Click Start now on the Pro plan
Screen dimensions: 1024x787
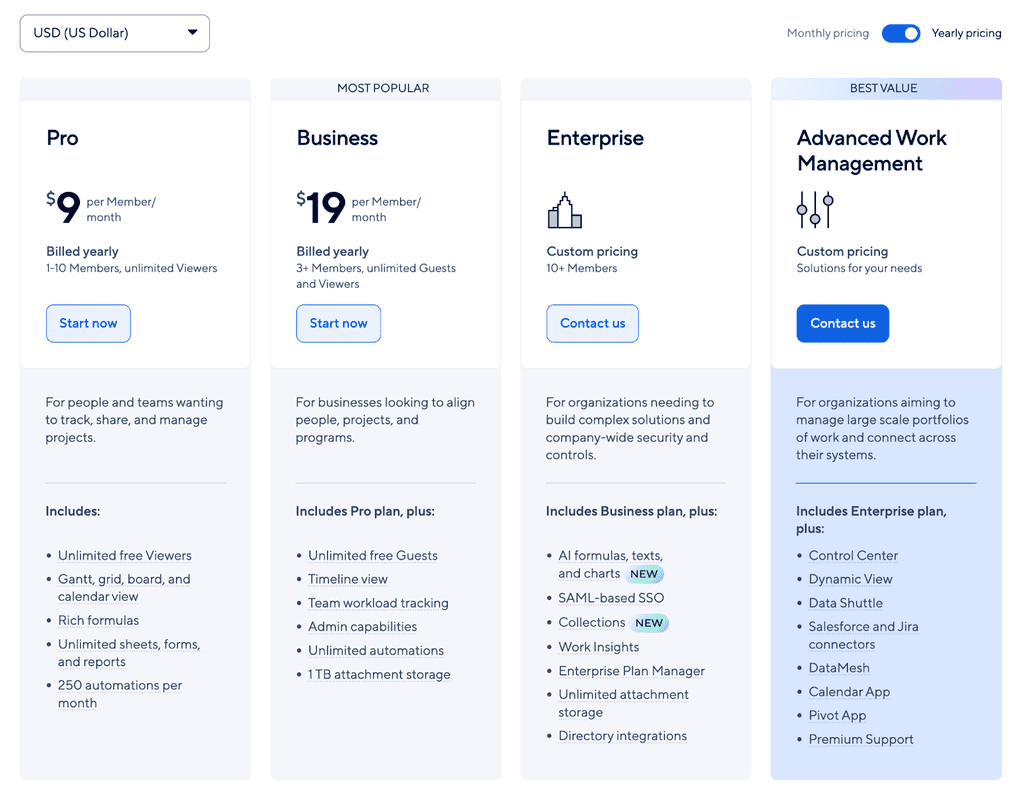pyautogui.click(x=88, y=323)
